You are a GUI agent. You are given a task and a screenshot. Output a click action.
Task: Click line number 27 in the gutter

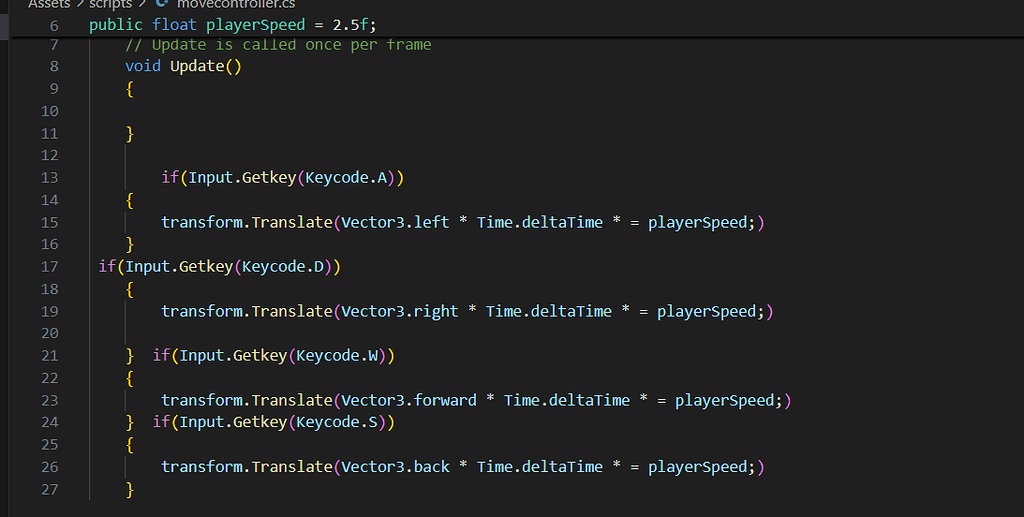click(x=50, y=489)
